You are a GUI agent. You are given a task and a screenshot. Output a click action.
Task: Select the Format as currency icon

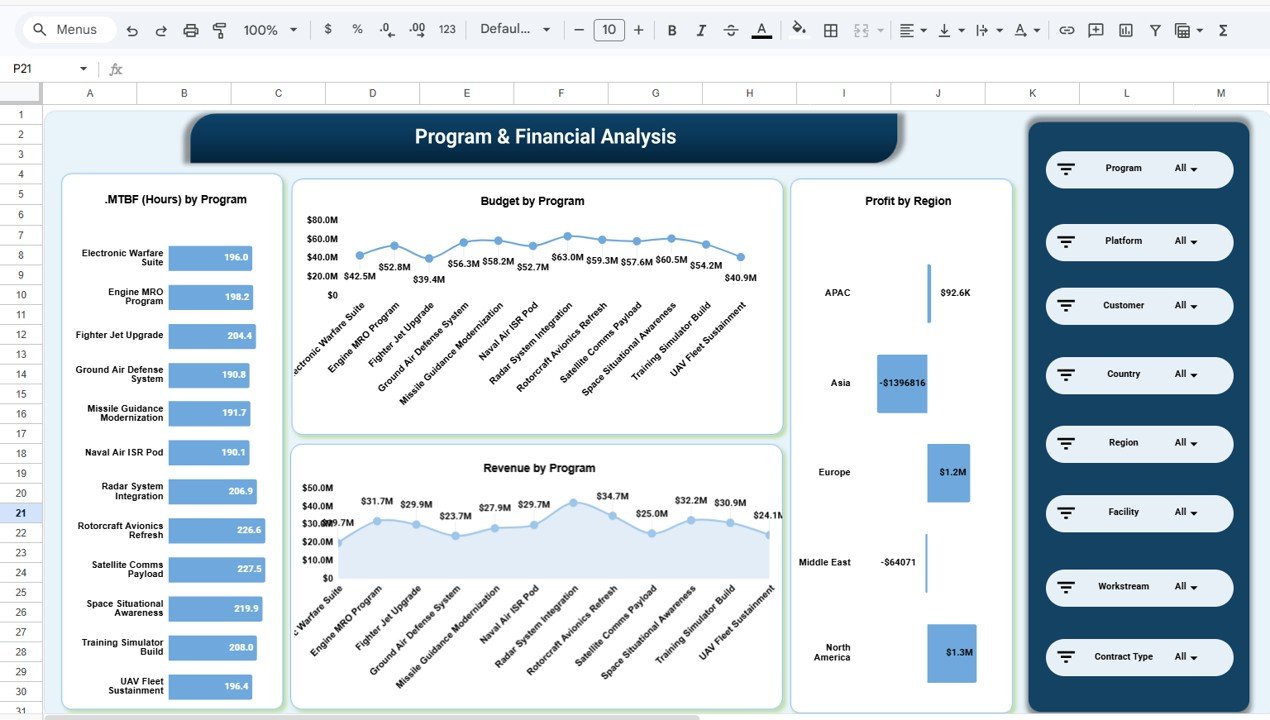tap(328, 29)
